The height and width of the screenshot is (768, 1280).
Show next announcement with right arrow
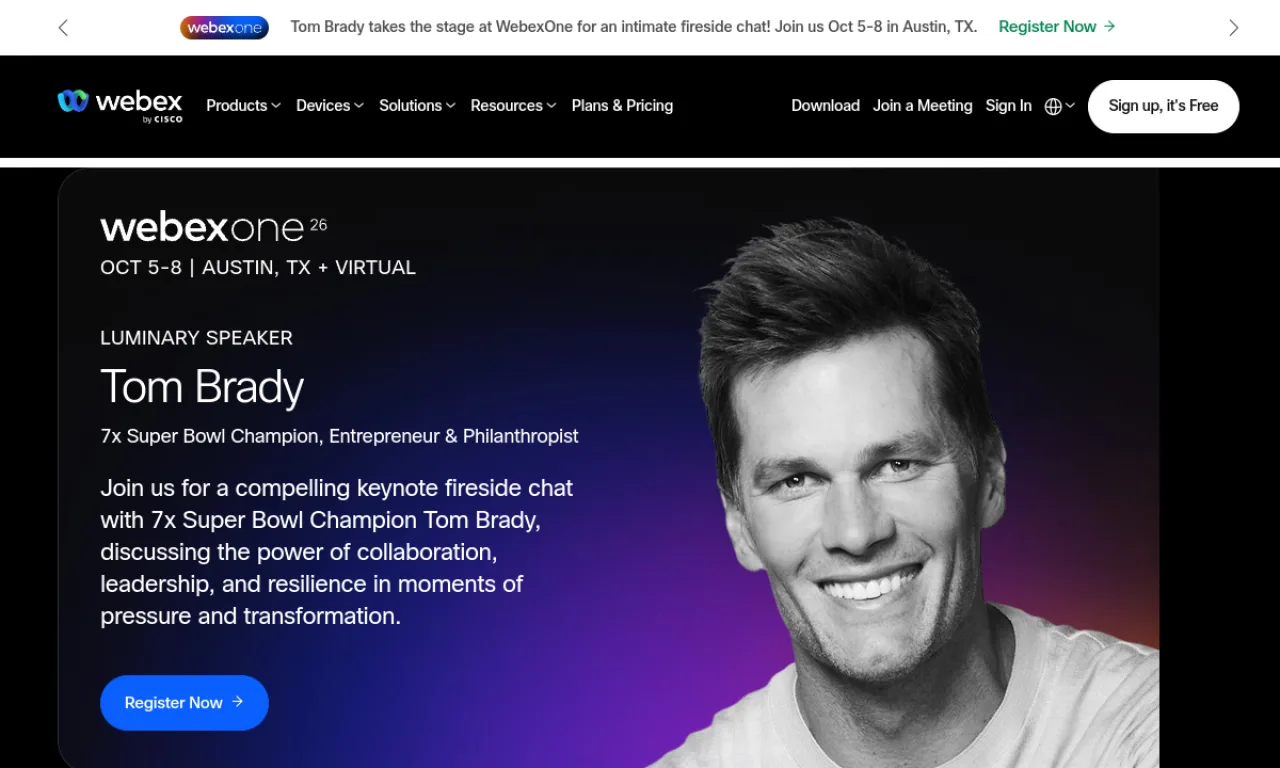1233,28
